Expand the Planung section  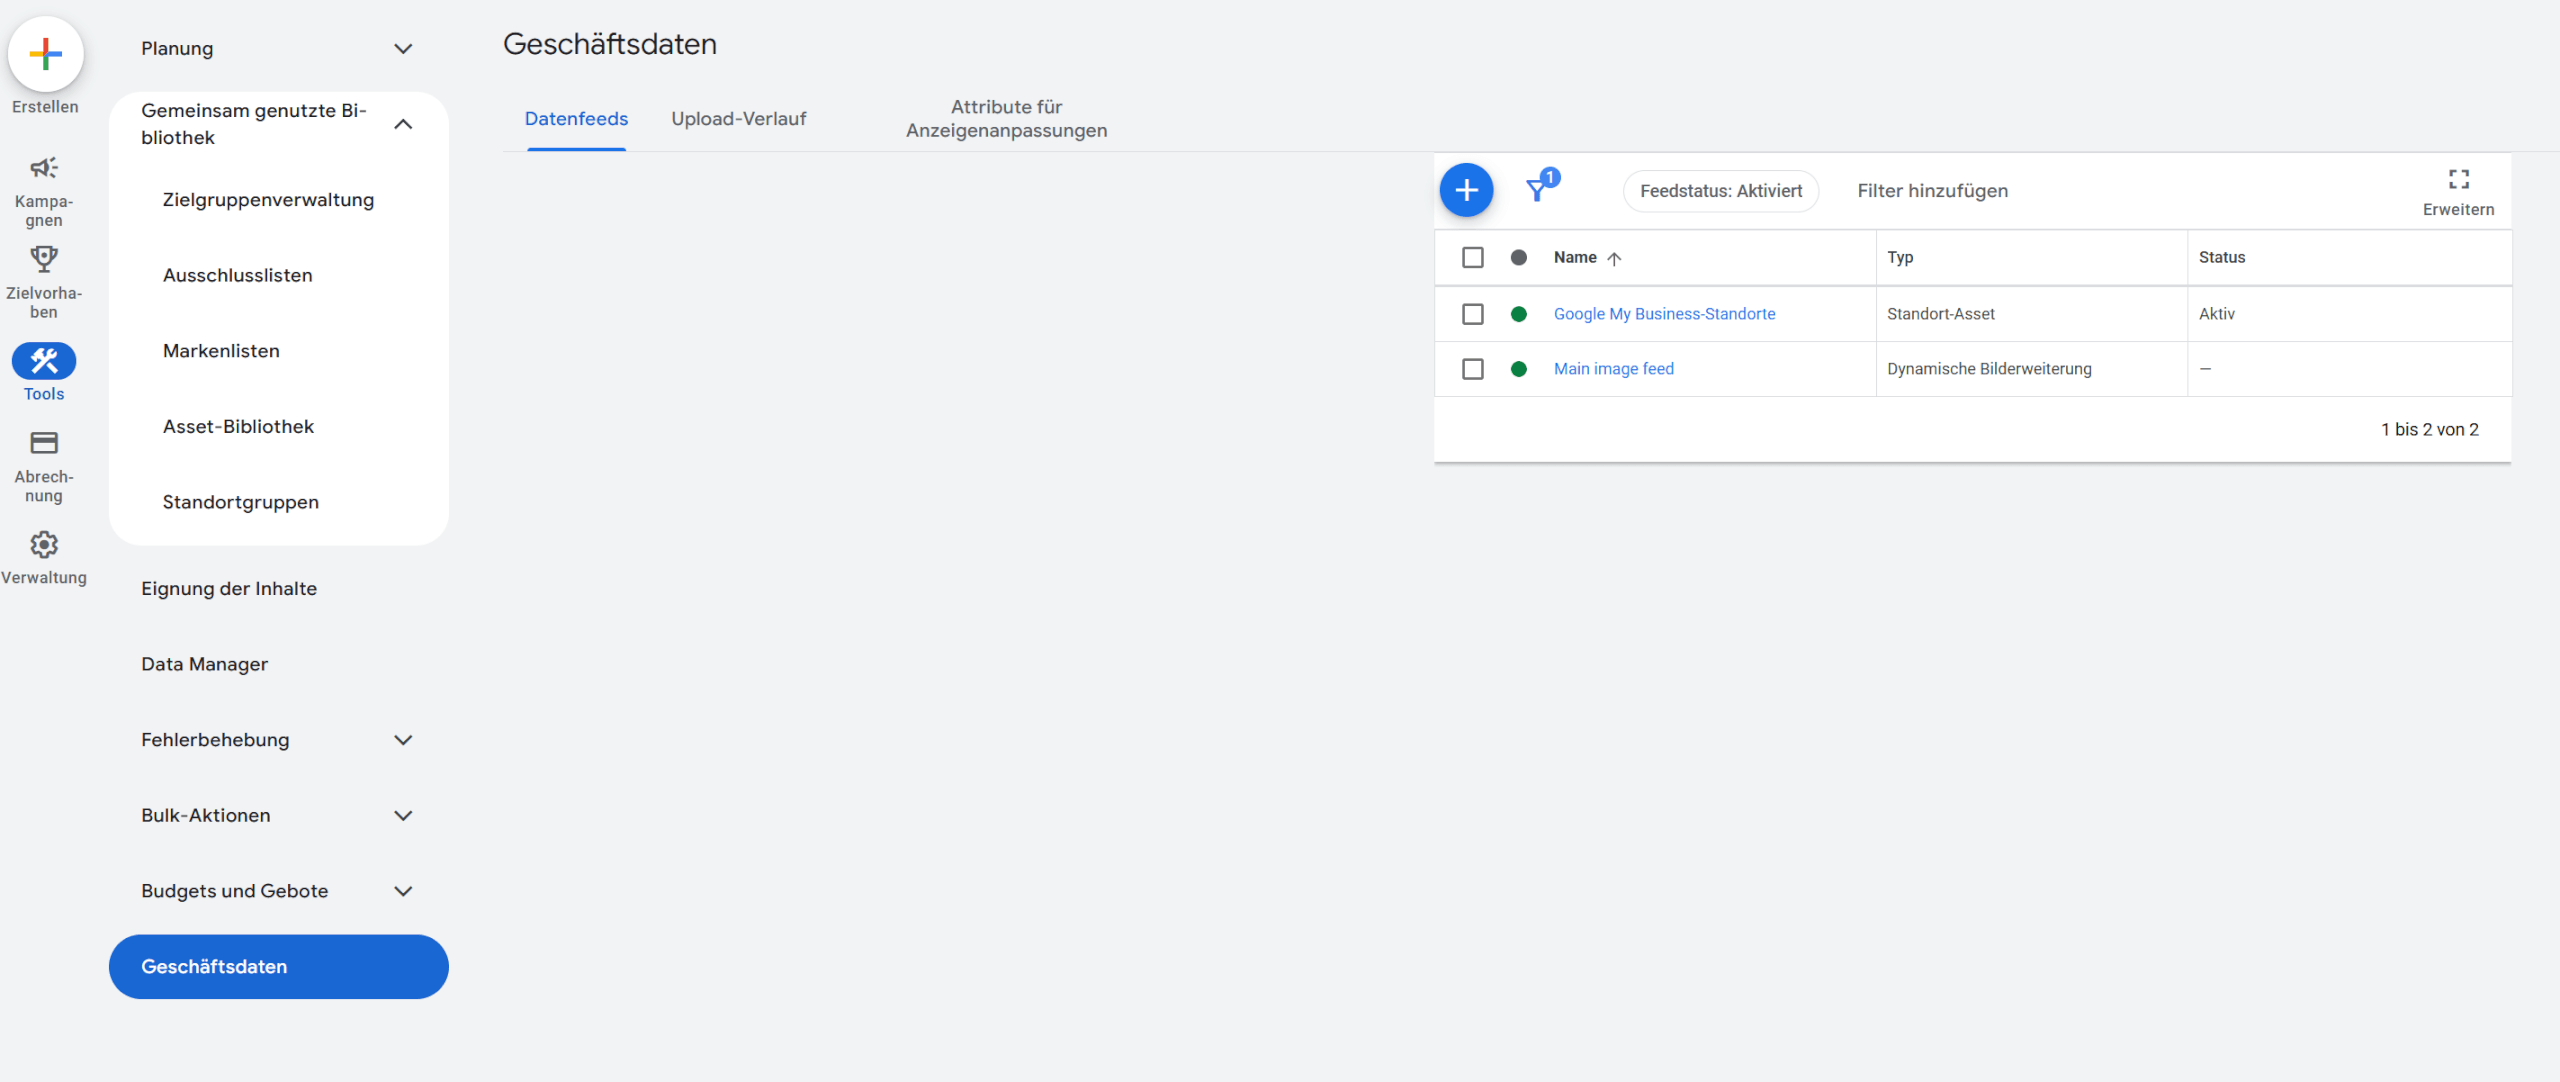403,49
